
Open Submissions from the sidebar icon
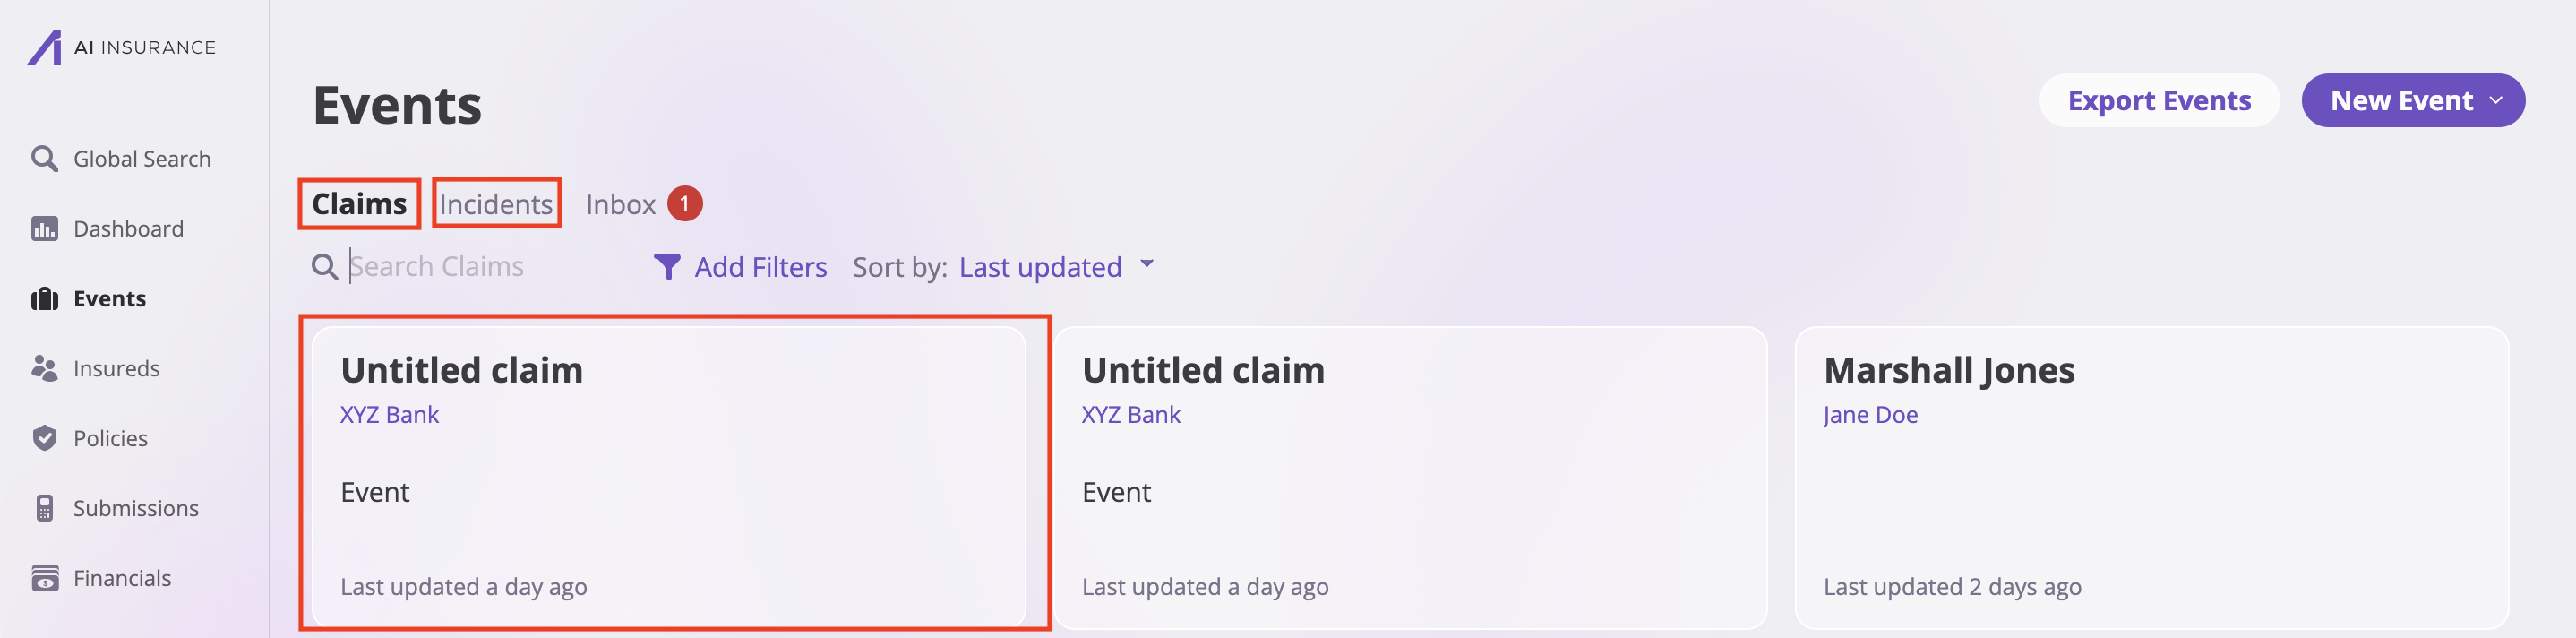[x=46, y=508]
